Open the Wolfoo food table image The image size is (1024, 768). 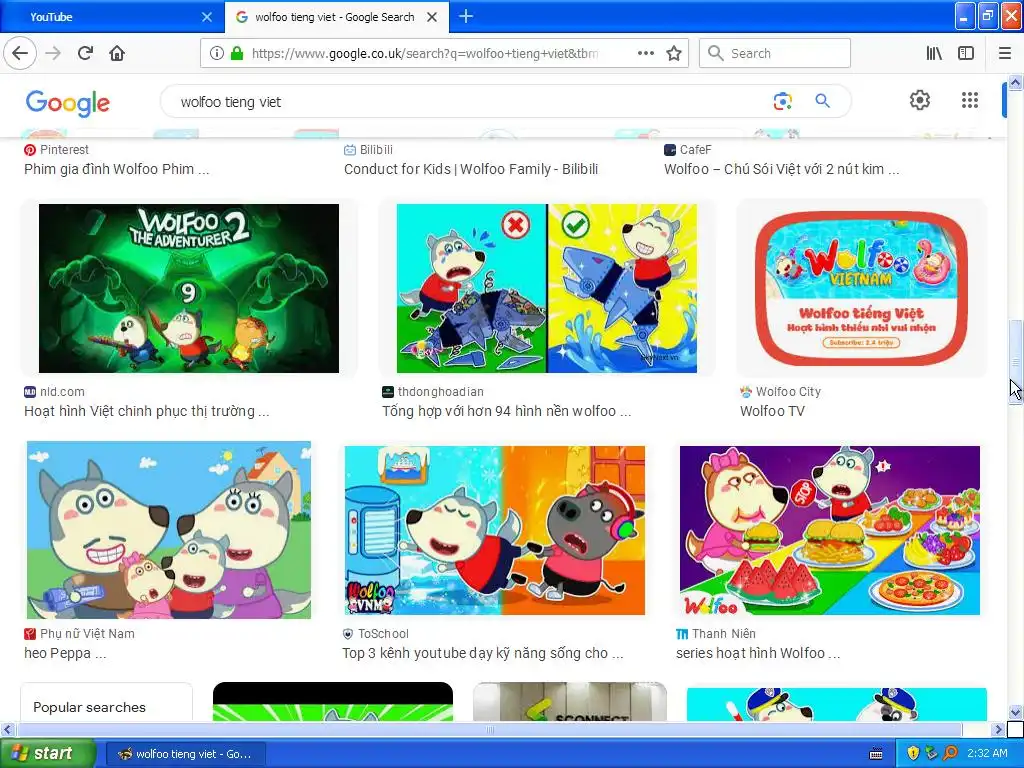pos(829,530)
